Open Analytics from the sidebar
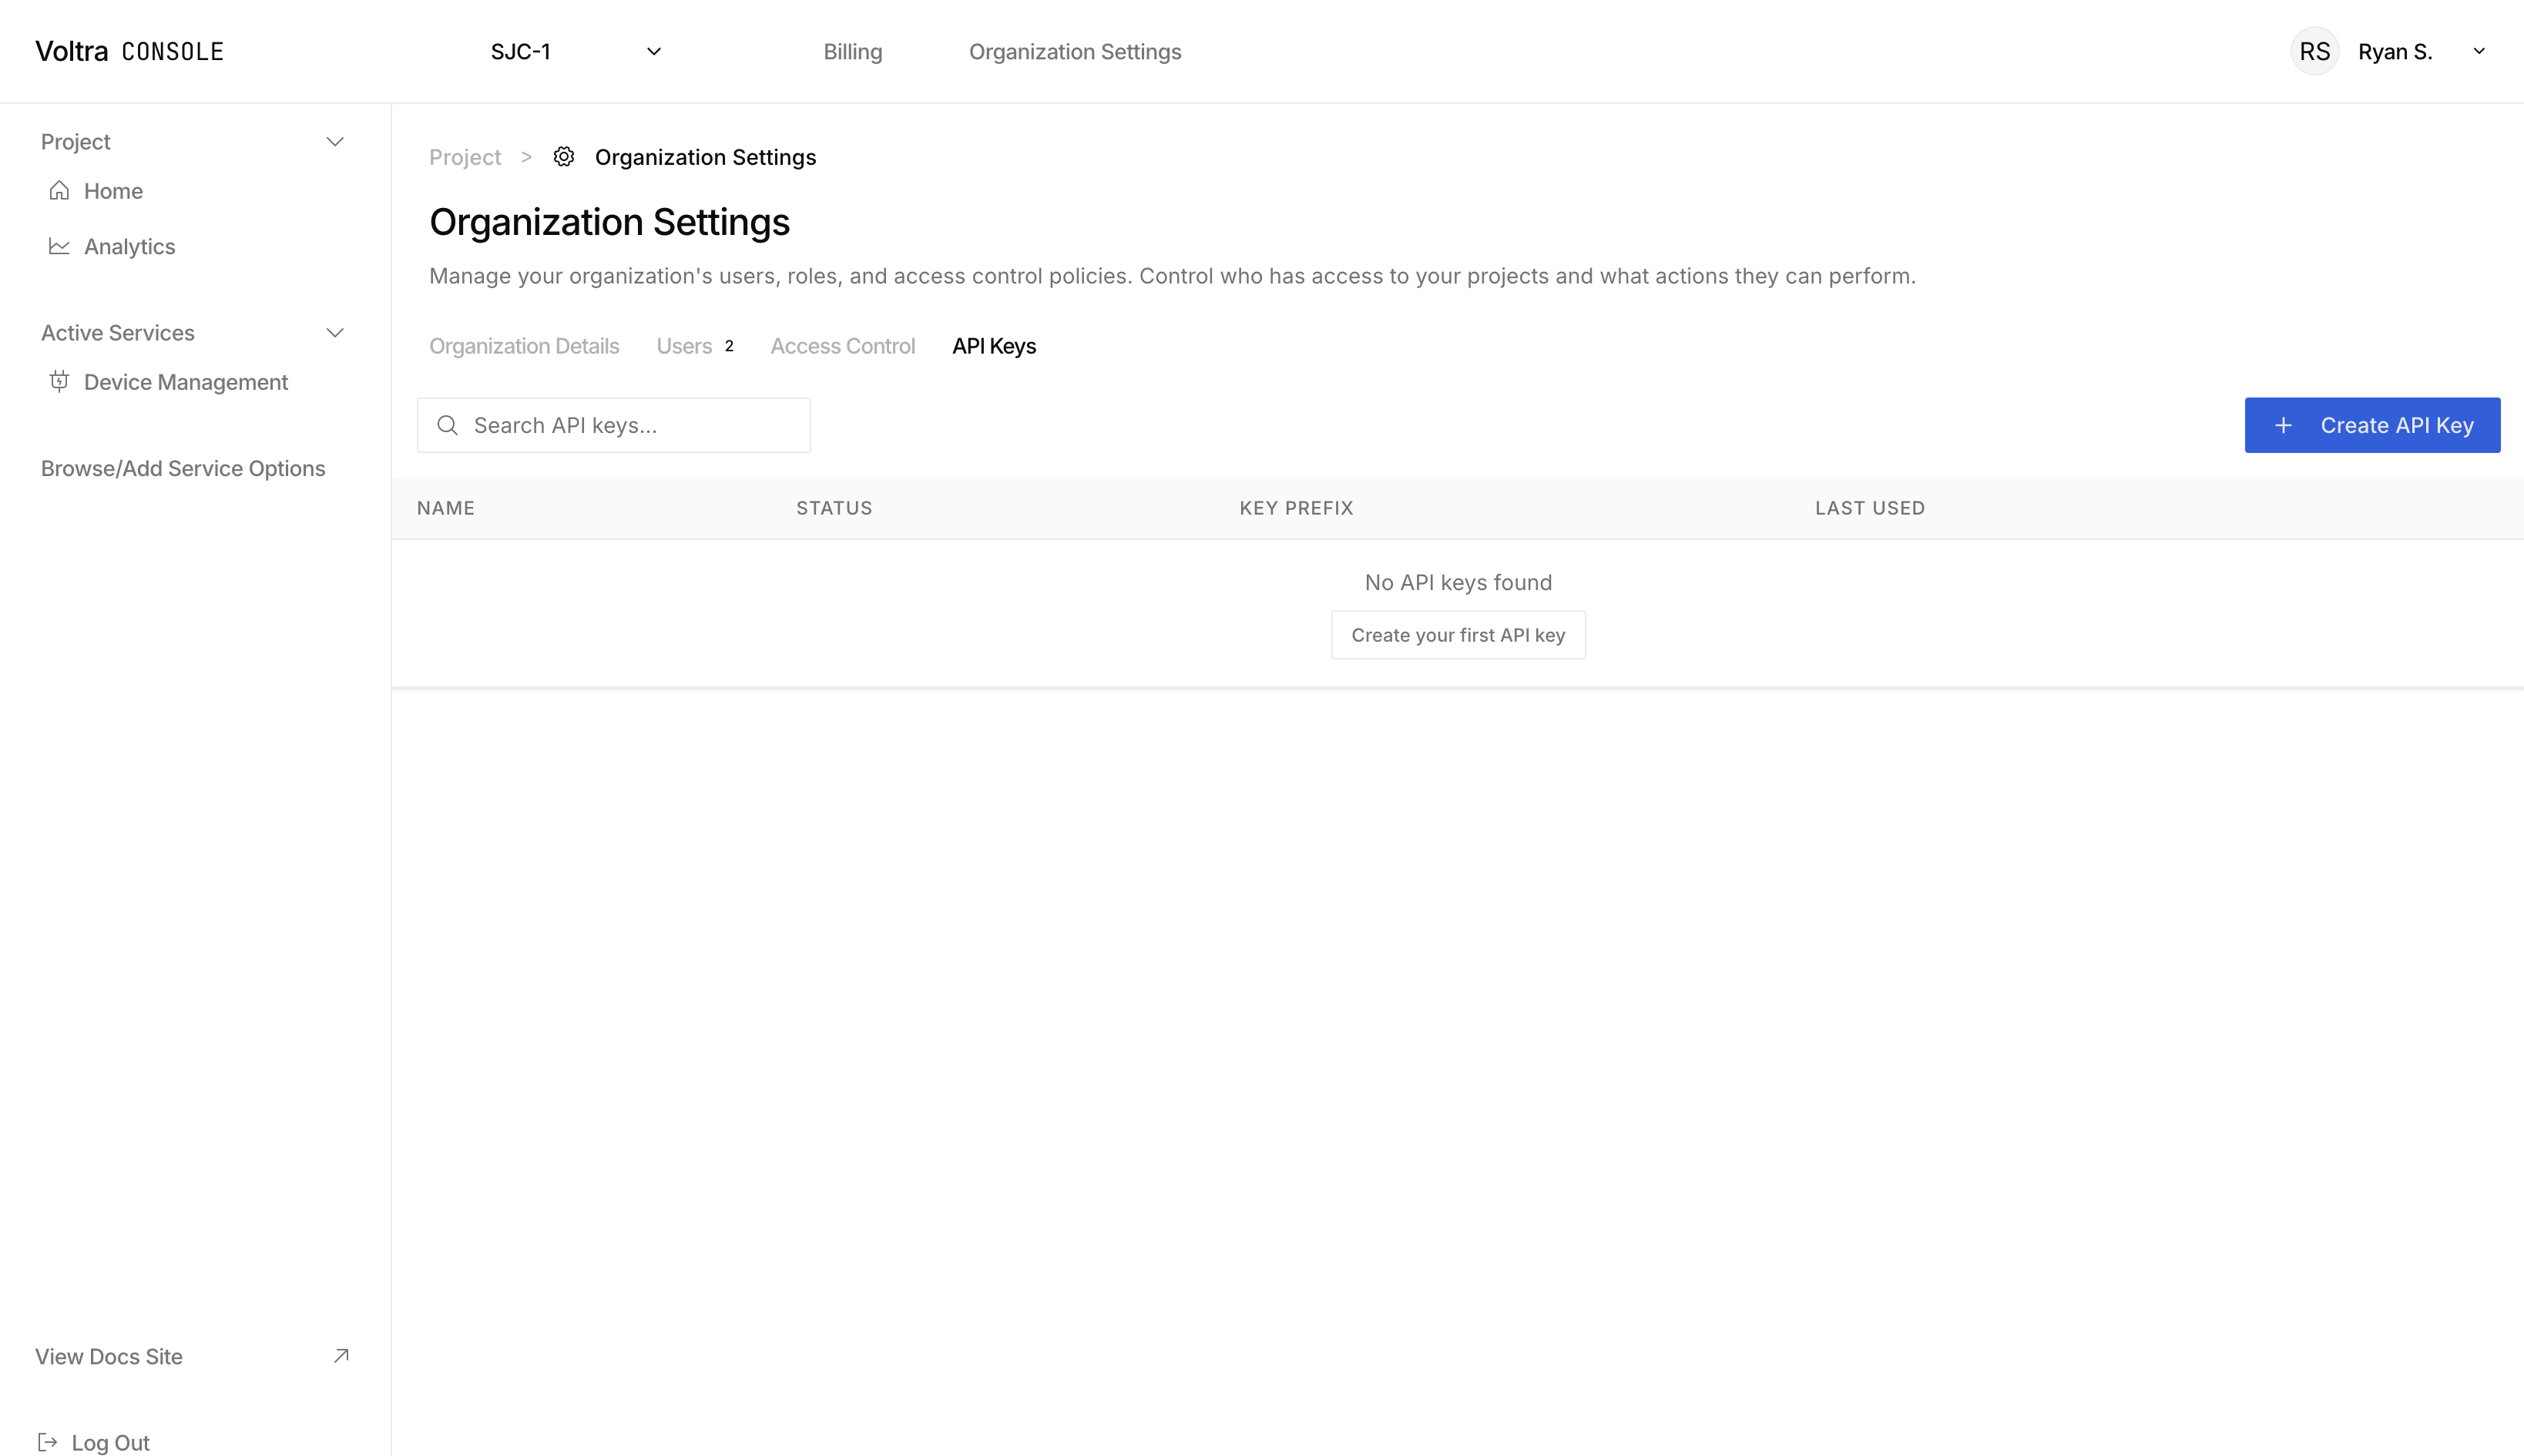This screenshot has width=2524, height=1456. 129,246
